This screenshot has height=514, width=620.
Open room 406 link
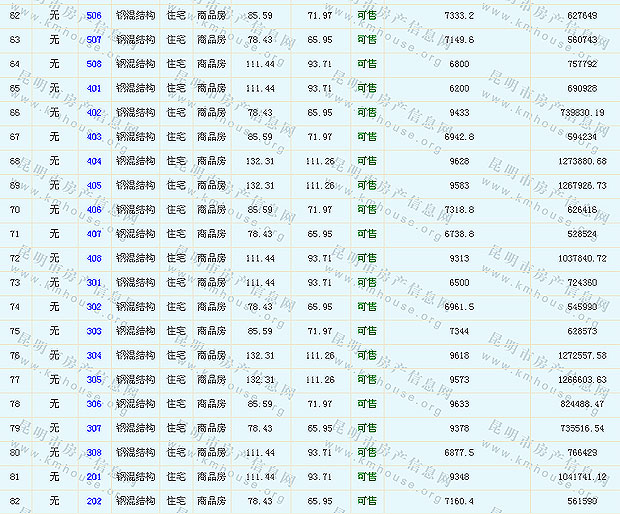coord(94,210)
